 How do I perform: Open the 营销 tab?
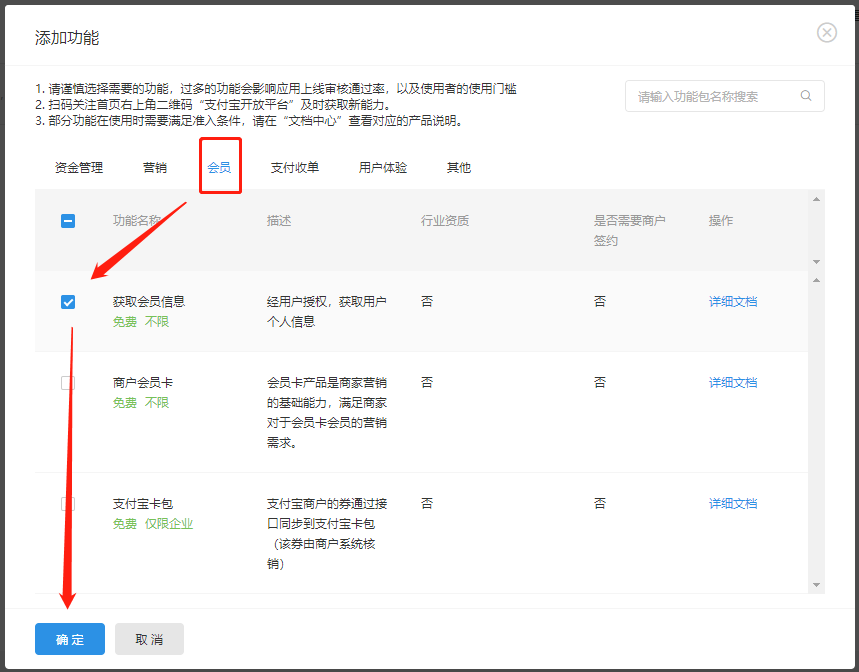(155, 167)
